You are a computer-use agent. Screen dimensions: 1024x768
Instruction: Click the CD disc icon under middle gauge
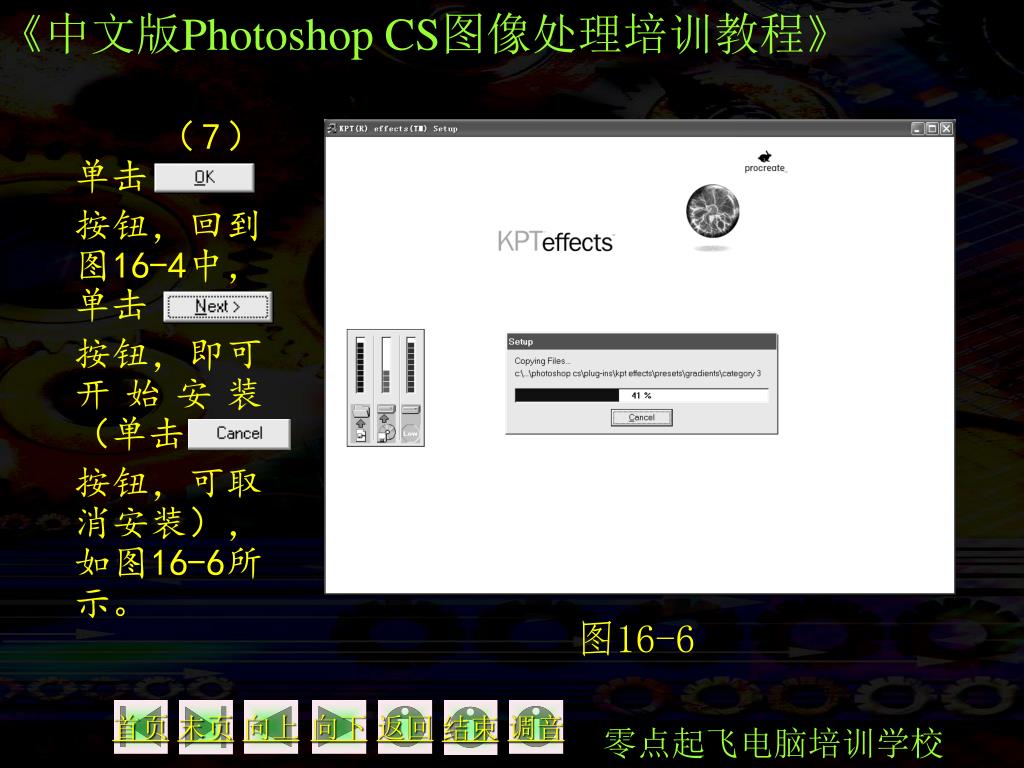pos(387,434)
